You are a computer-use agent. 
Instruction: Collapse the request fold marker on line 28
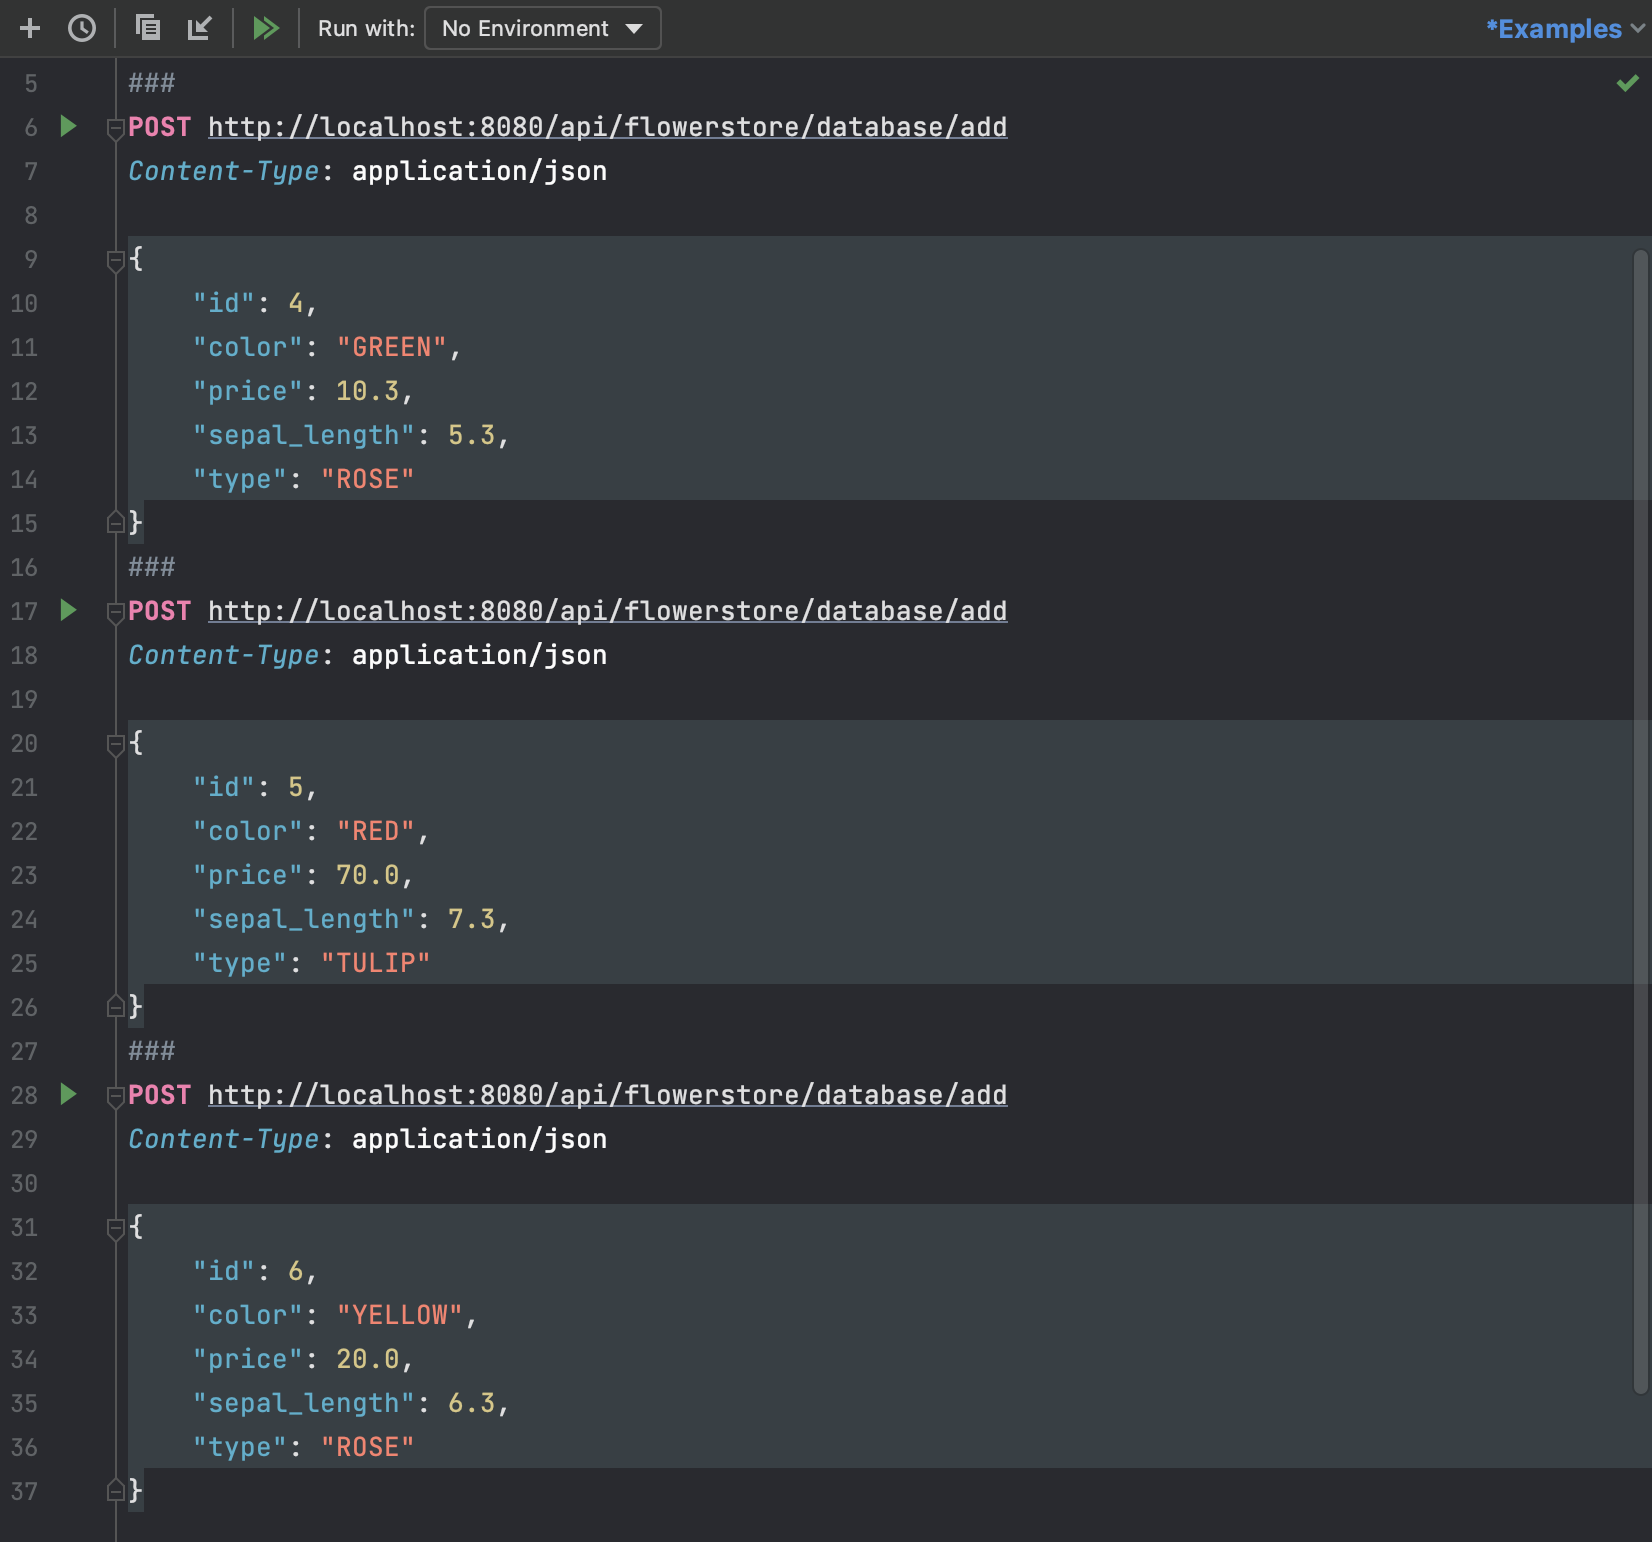tap(116, 1097)
